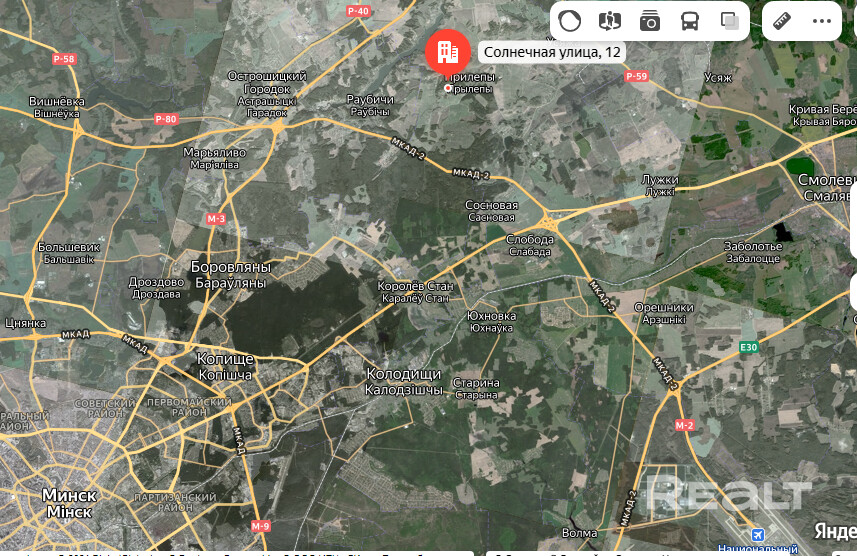
Task: Open the Солнечная улица, 12 address label
Action: [x=552, y=52]
